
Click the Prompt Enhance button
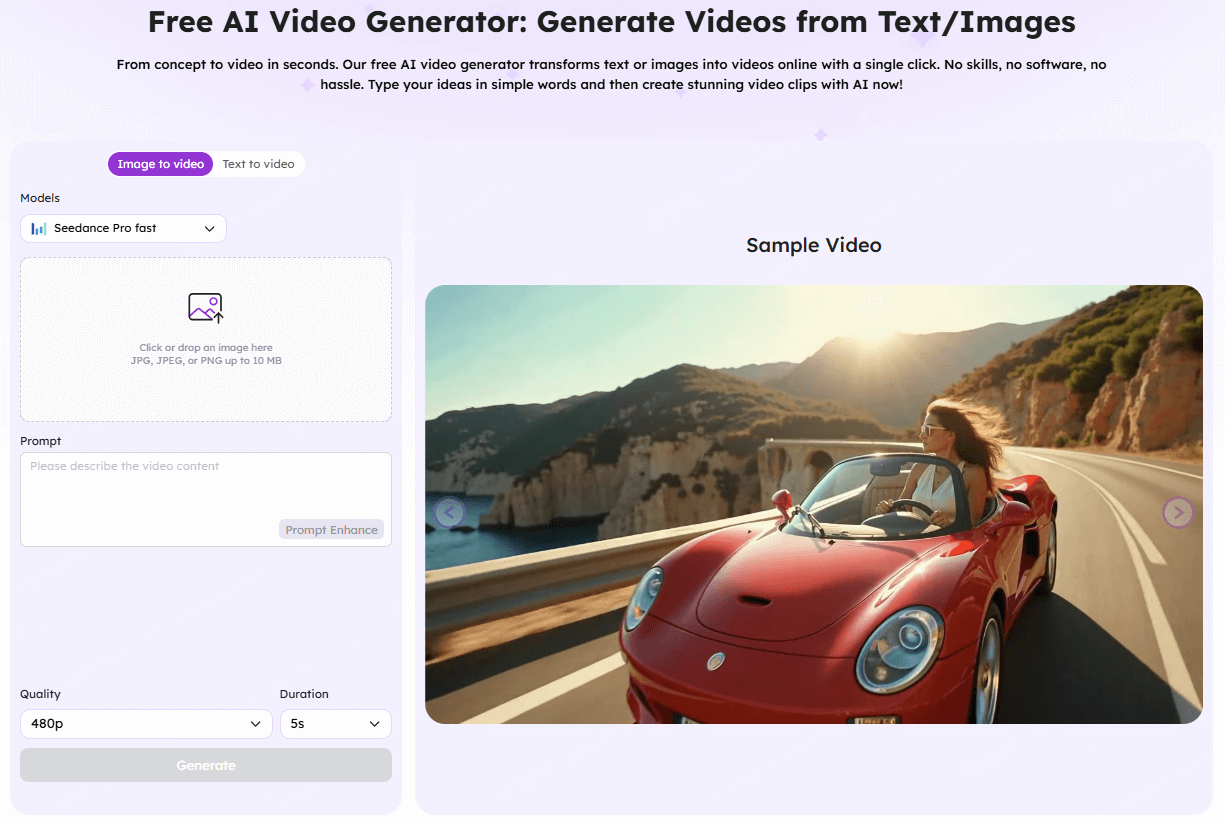(x=331, y=529)
